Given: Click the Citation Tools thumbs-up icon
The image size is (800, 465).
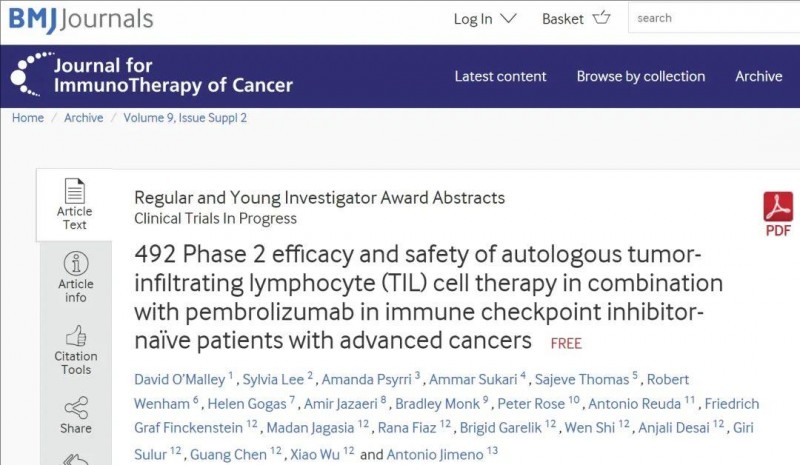Looking at the screenshot, I should click(75, 335).
